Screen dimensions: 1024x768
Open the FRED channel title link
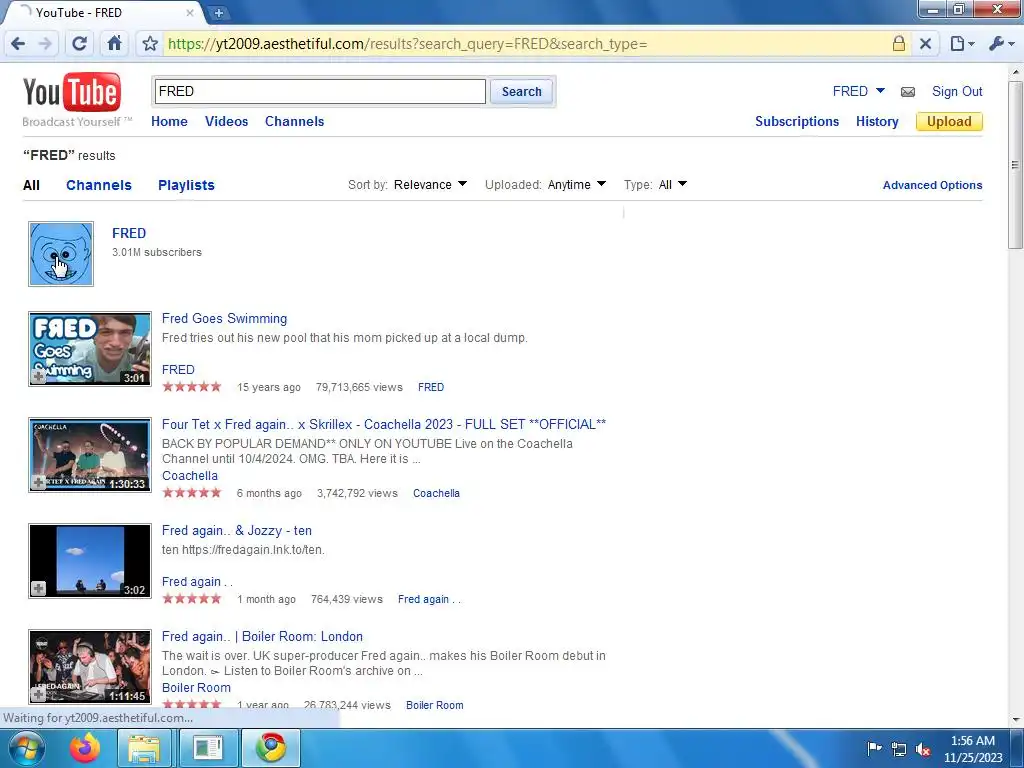pos(129,233)
